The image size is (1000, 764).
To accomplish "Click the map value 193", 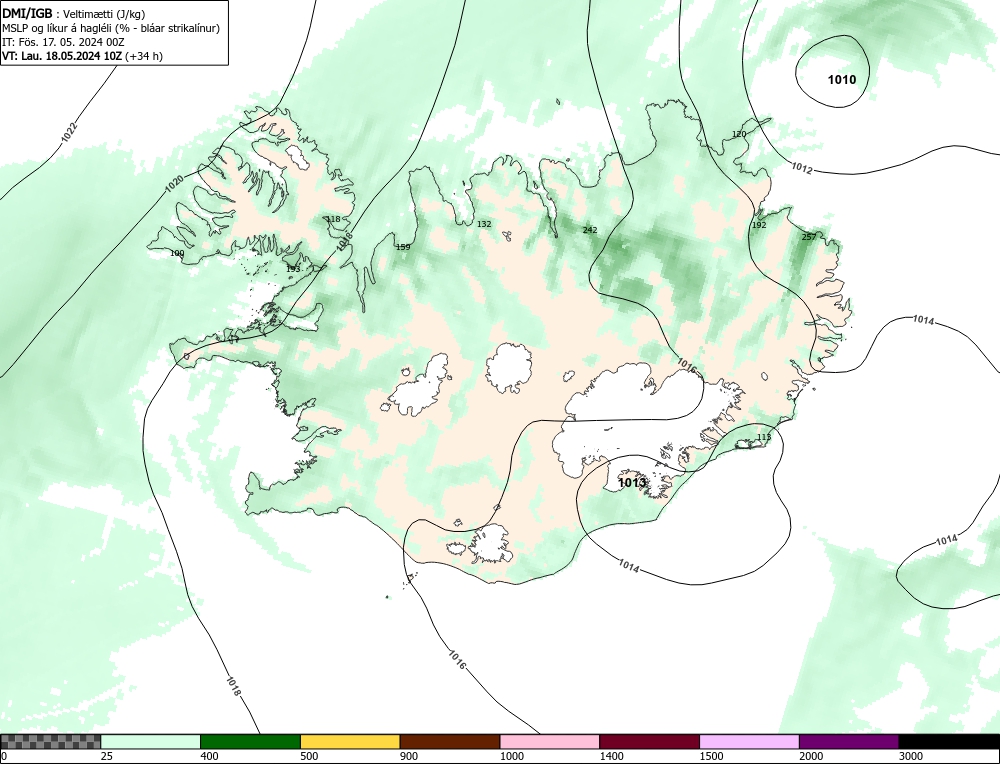I will [293, 269].
